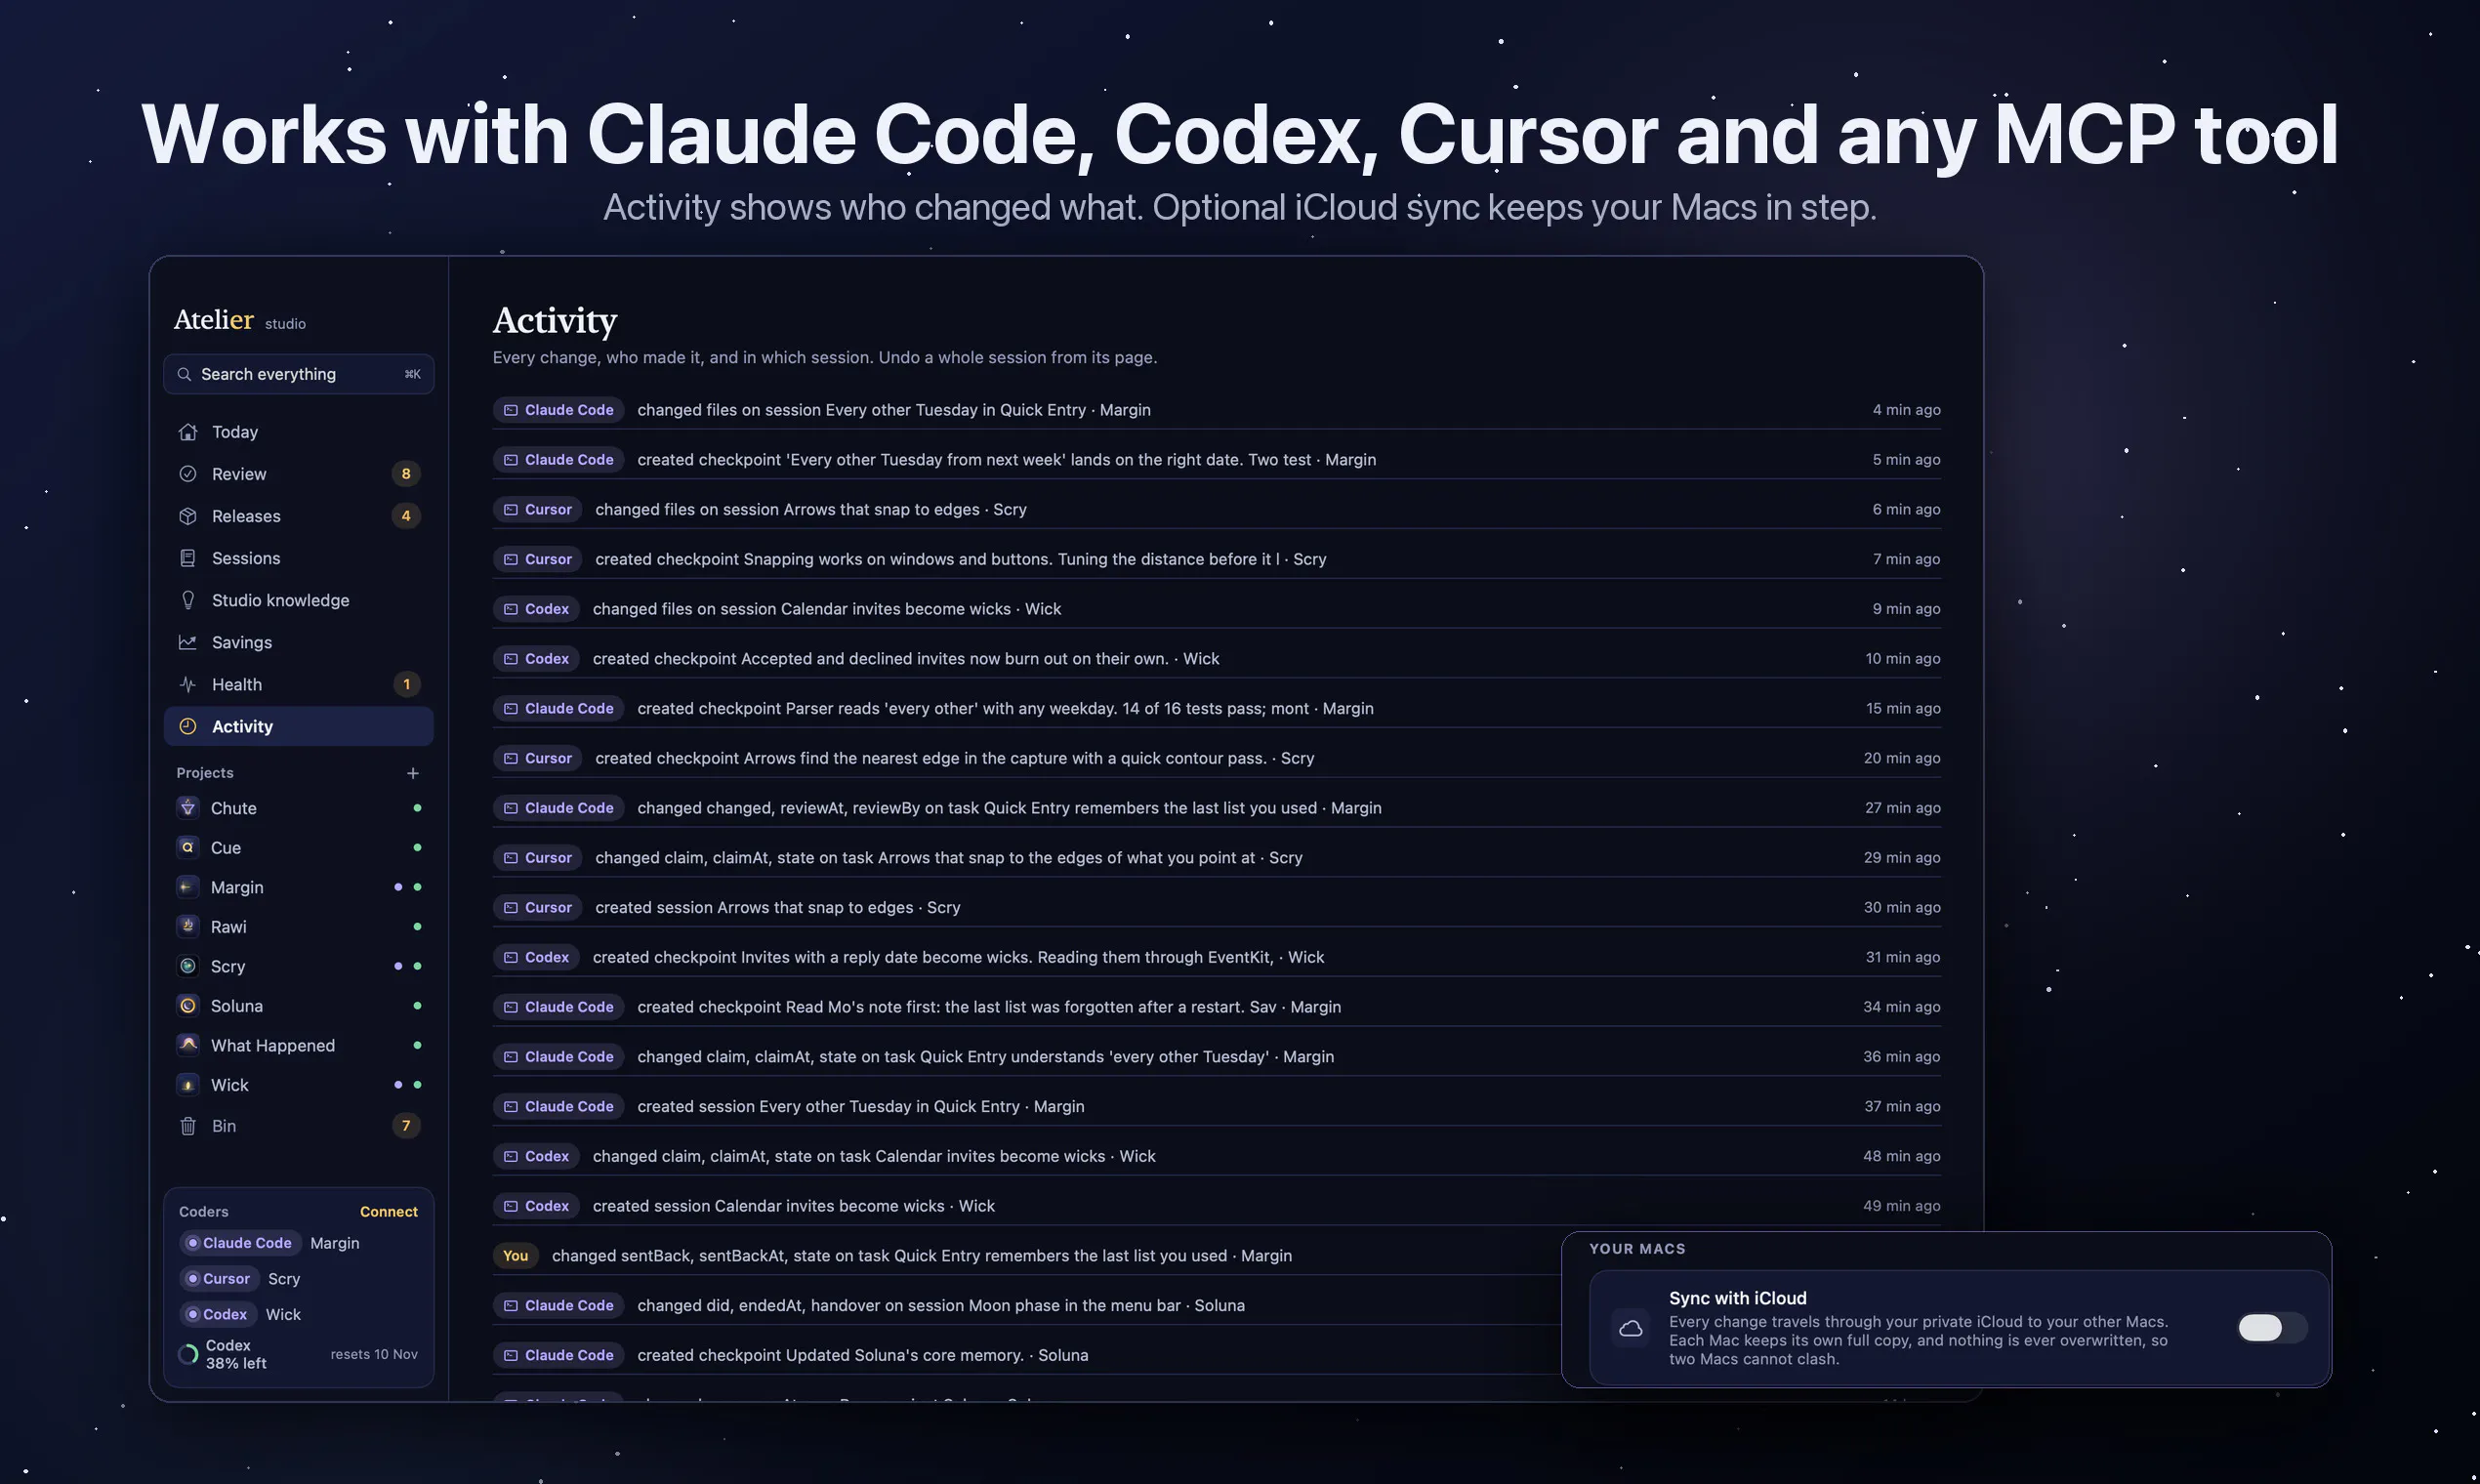
Task: Click the Search everything field
Action: 298,374
